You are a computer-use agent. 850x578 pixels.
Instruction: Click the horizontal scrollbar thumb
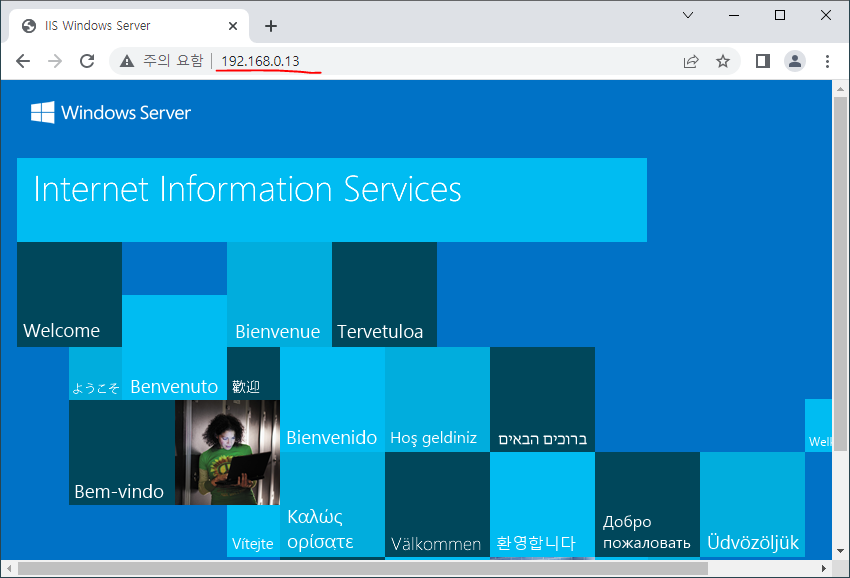click(363, 568)
